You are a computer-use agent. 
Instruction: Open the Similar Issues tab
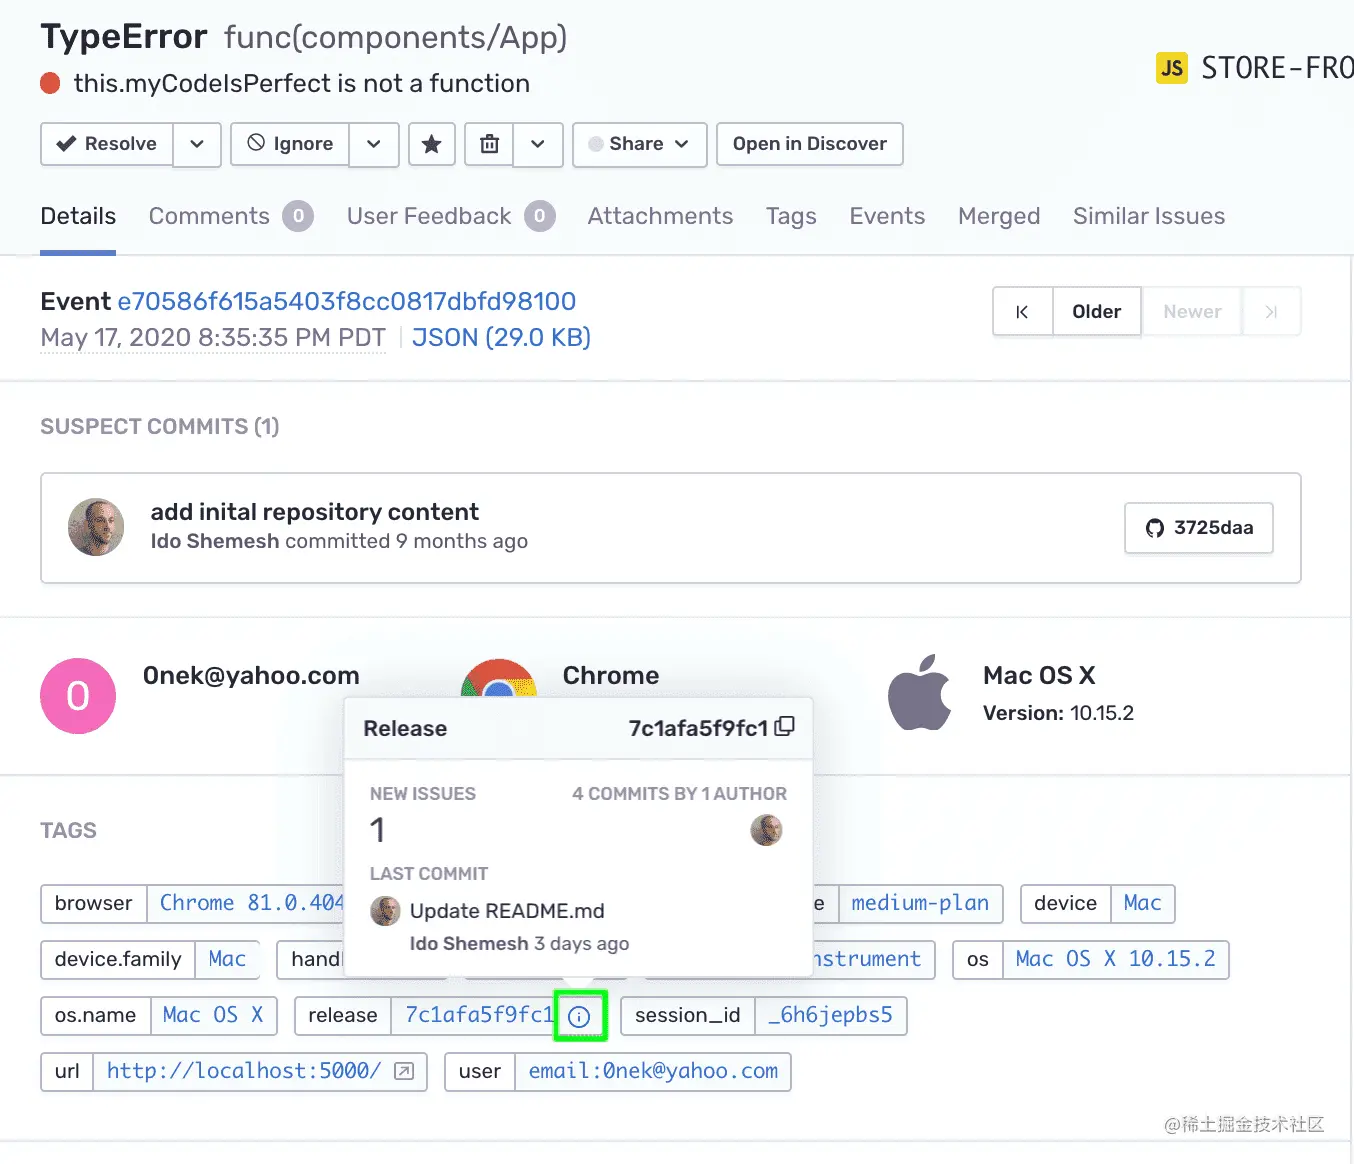point(1148,216)
